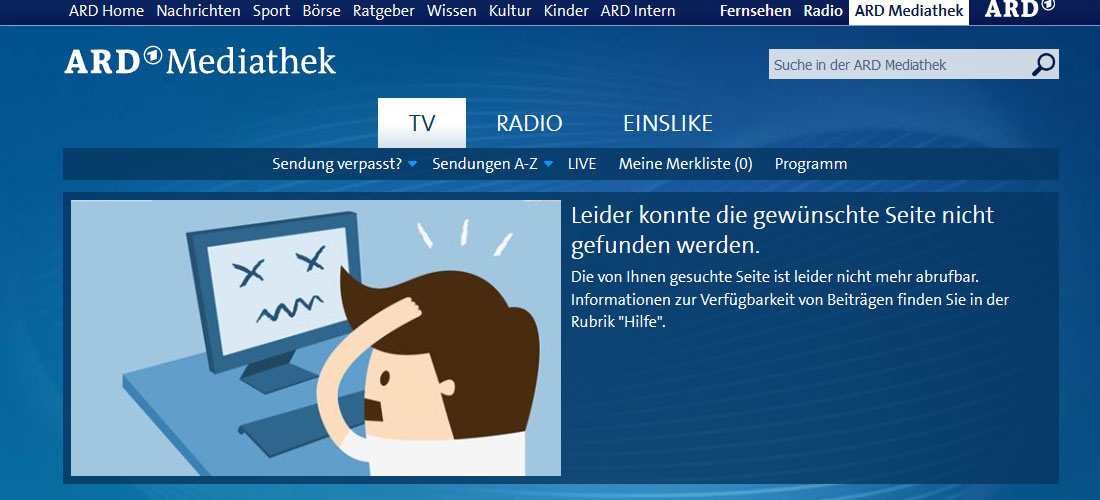Open the 'Sendungen A-Z' dropdown
Image resolution: width=1100 pixels, height=500 pixels.
pos(492,164)
